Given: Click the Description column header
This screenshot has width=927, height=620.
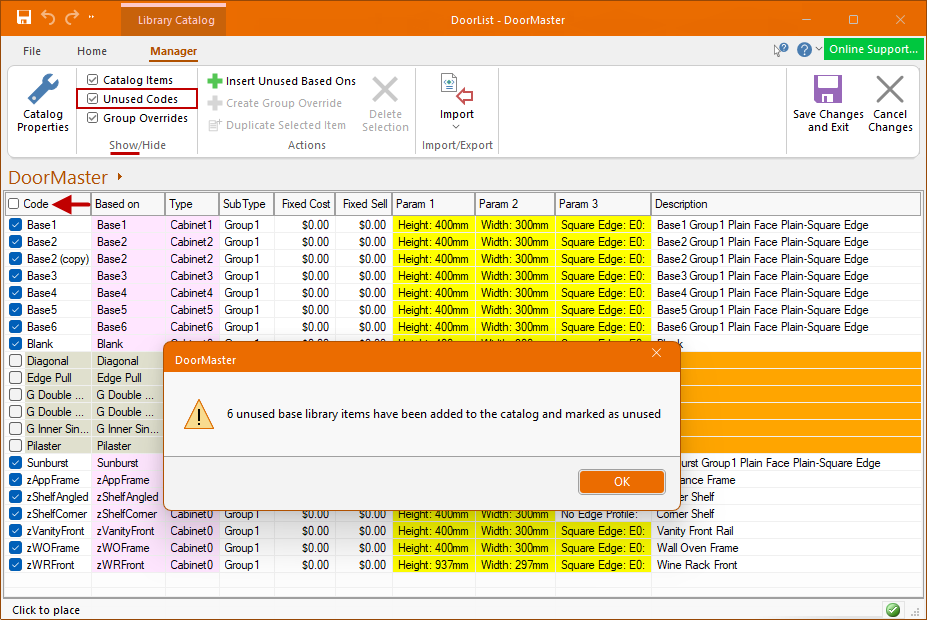Looking at the screenshot, I should 784,204.
